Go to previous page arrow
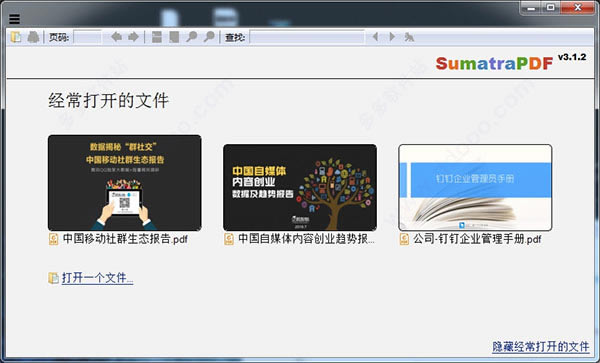Viewport: 600px width, 363px height. (116, 37)
